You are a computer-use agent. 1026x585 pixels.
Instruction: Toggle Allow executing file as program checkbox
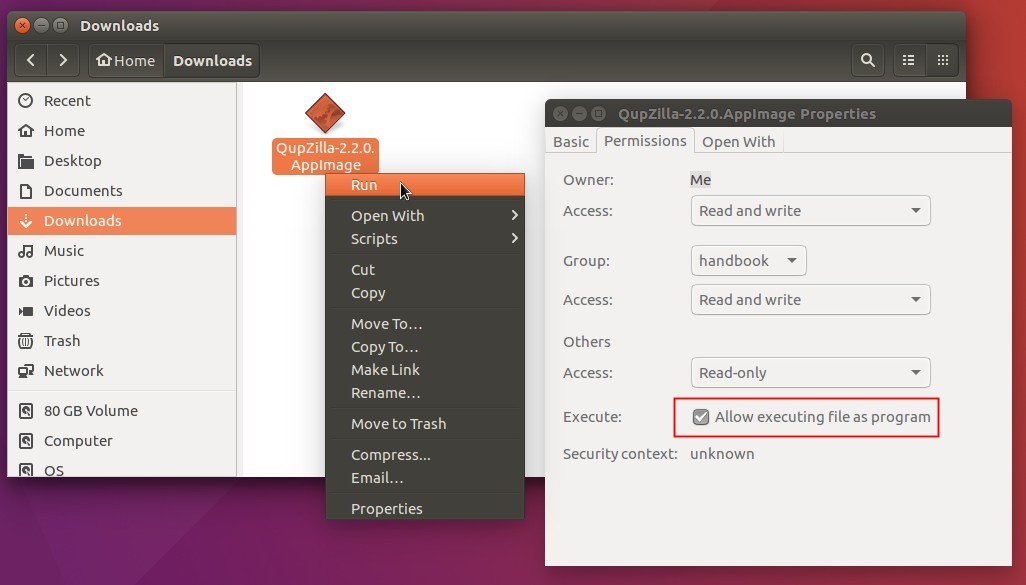pos(701,417)
